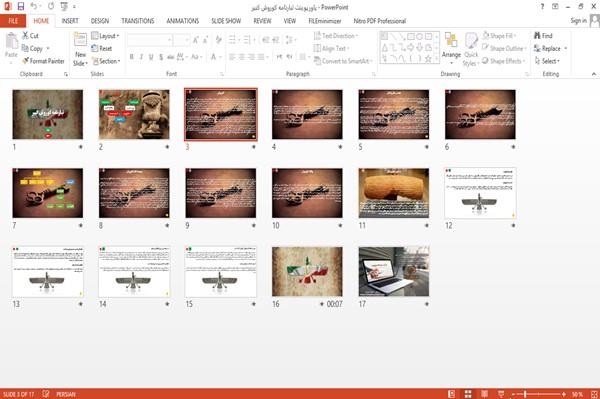Toggle Underline formatting
The width and height of the screenshot is (600, 399).
(x=151, y=57)
